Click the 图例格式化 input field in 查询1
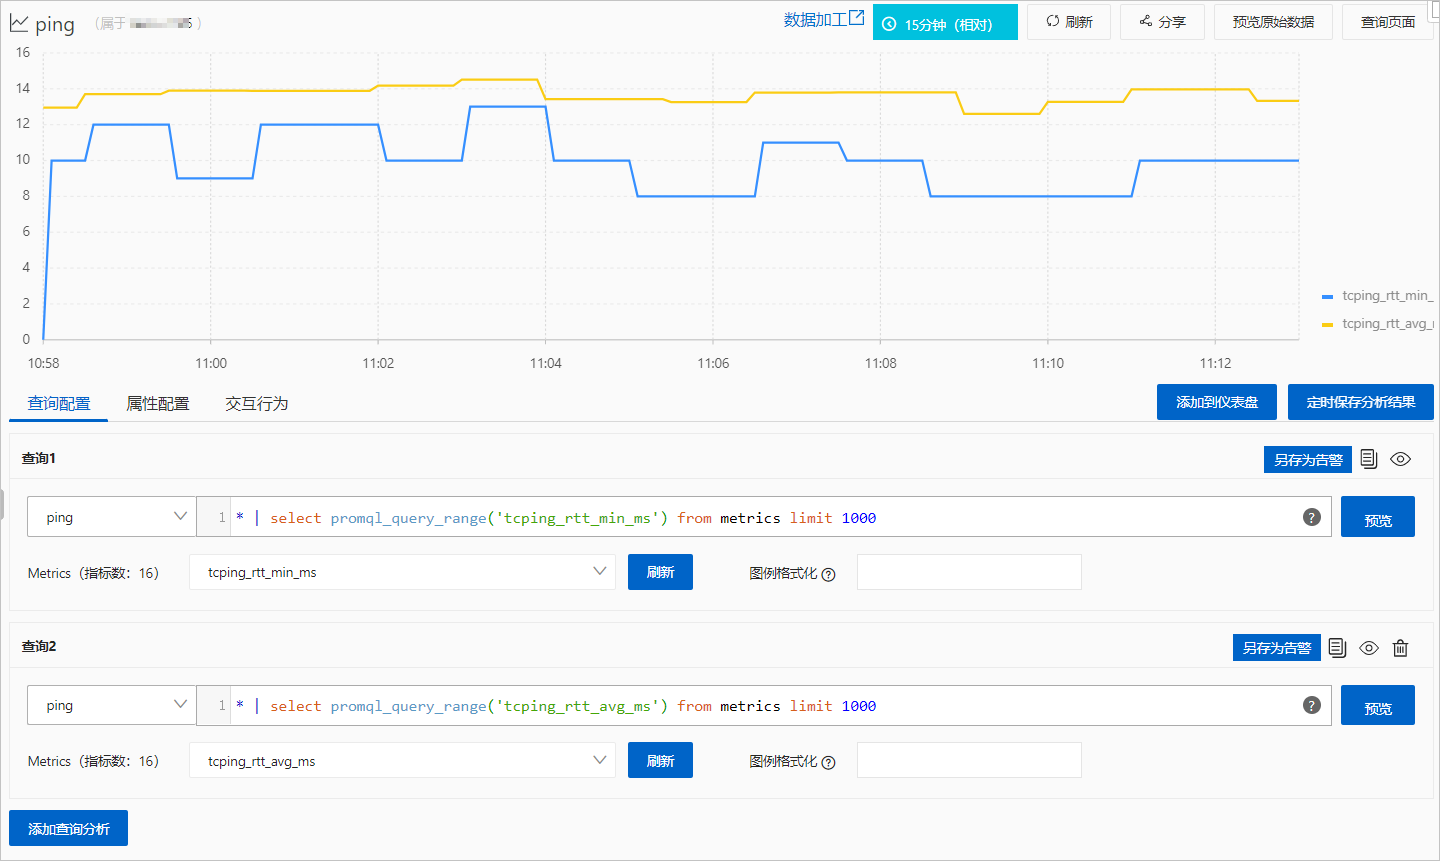Image resolution: width=1440 pixels, height=861 pixels. (x=969, y=572)
